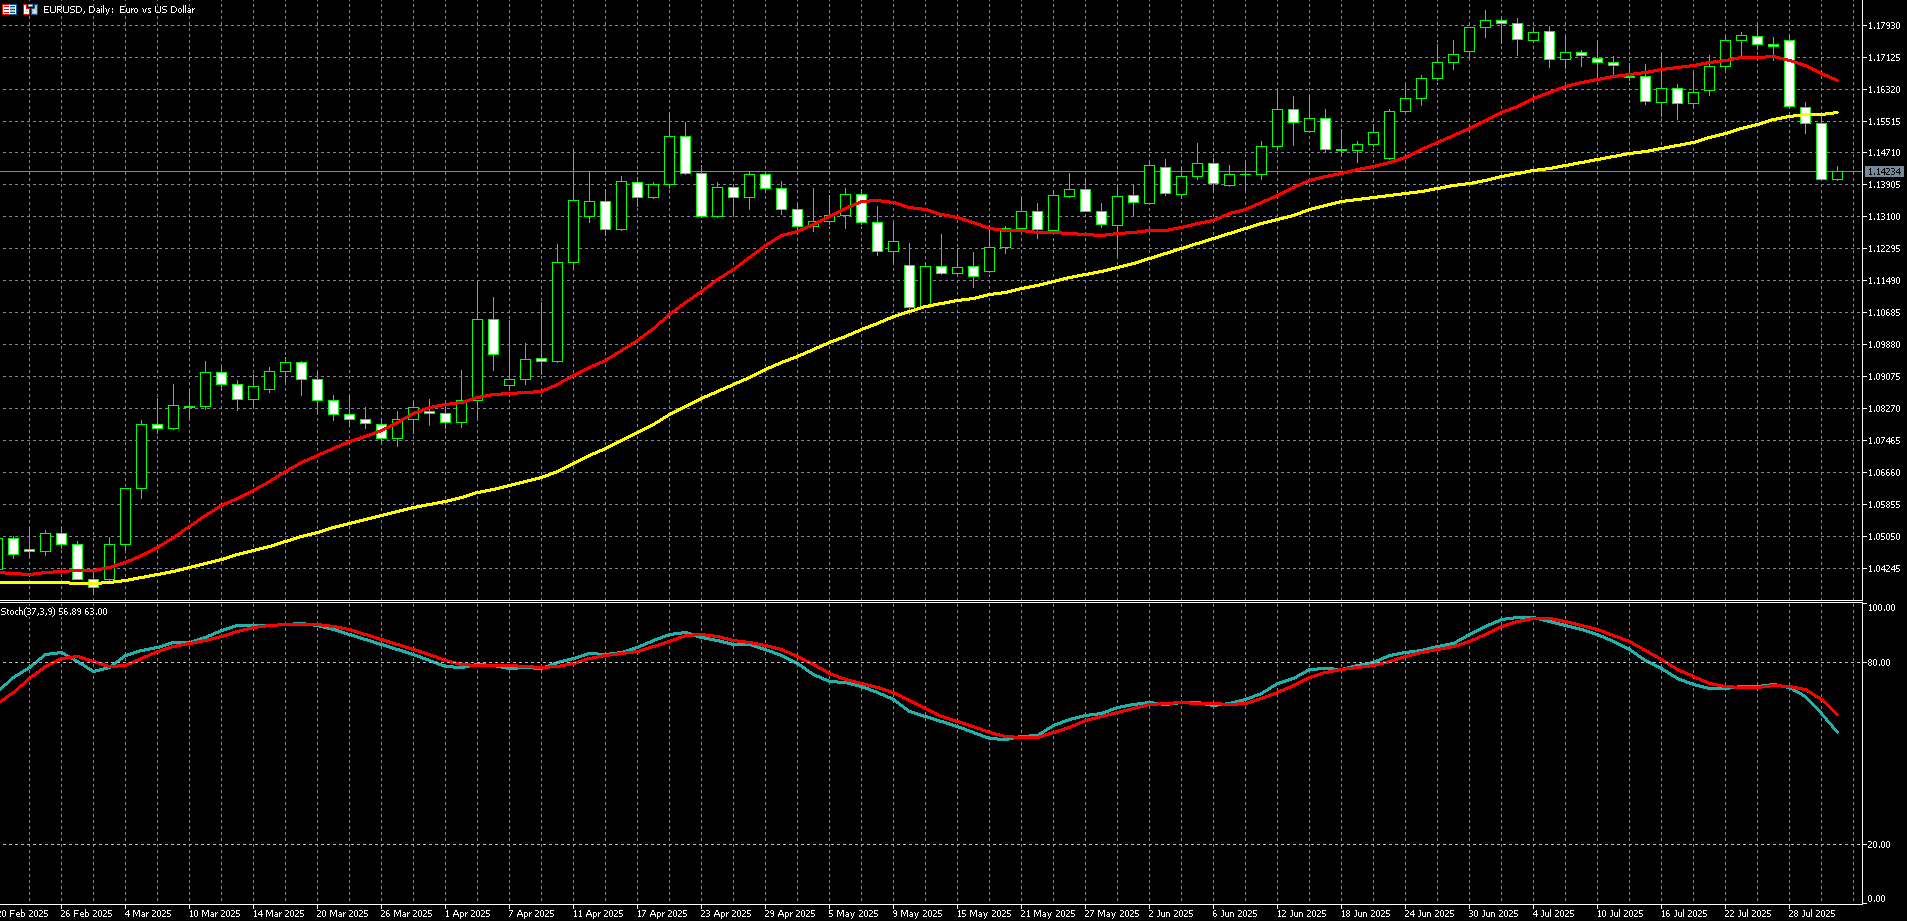Click the "21 May 2025" date on the time axis
Image resolution: width=1907 pixels, height=921 pixels.
click(1047, 914)
